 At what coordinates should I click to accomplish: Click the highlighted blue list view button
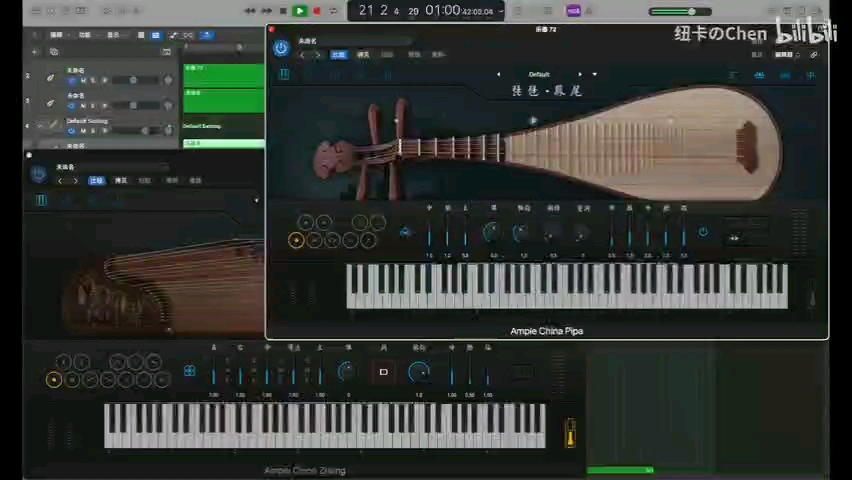(156, 35)
